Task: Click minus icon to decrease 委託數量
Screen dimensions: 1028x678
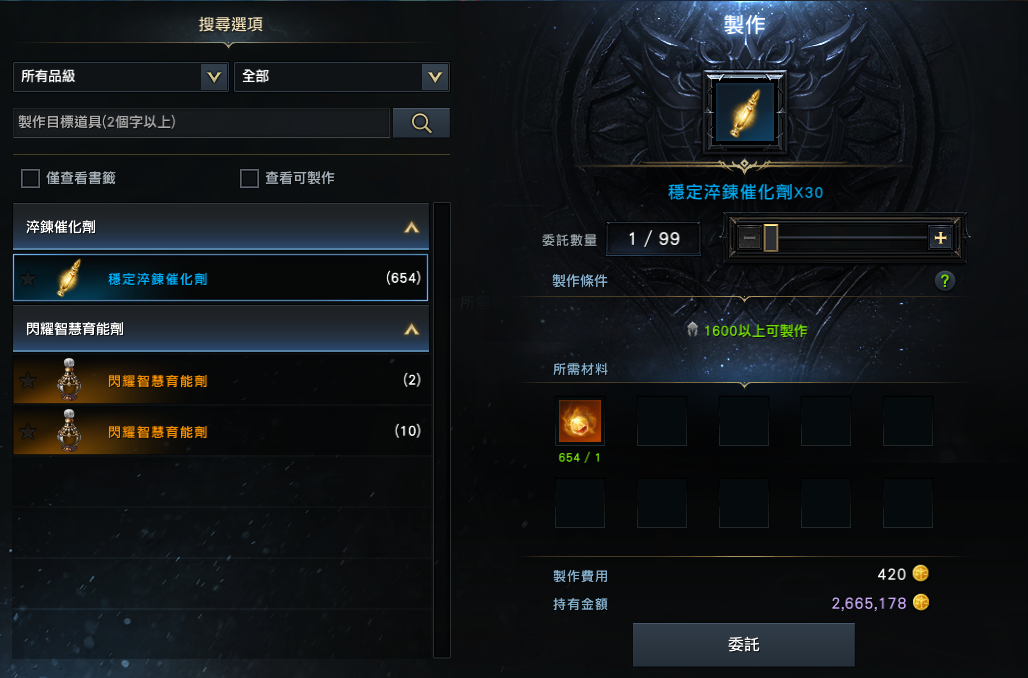Action: click(x=749, y=238)
